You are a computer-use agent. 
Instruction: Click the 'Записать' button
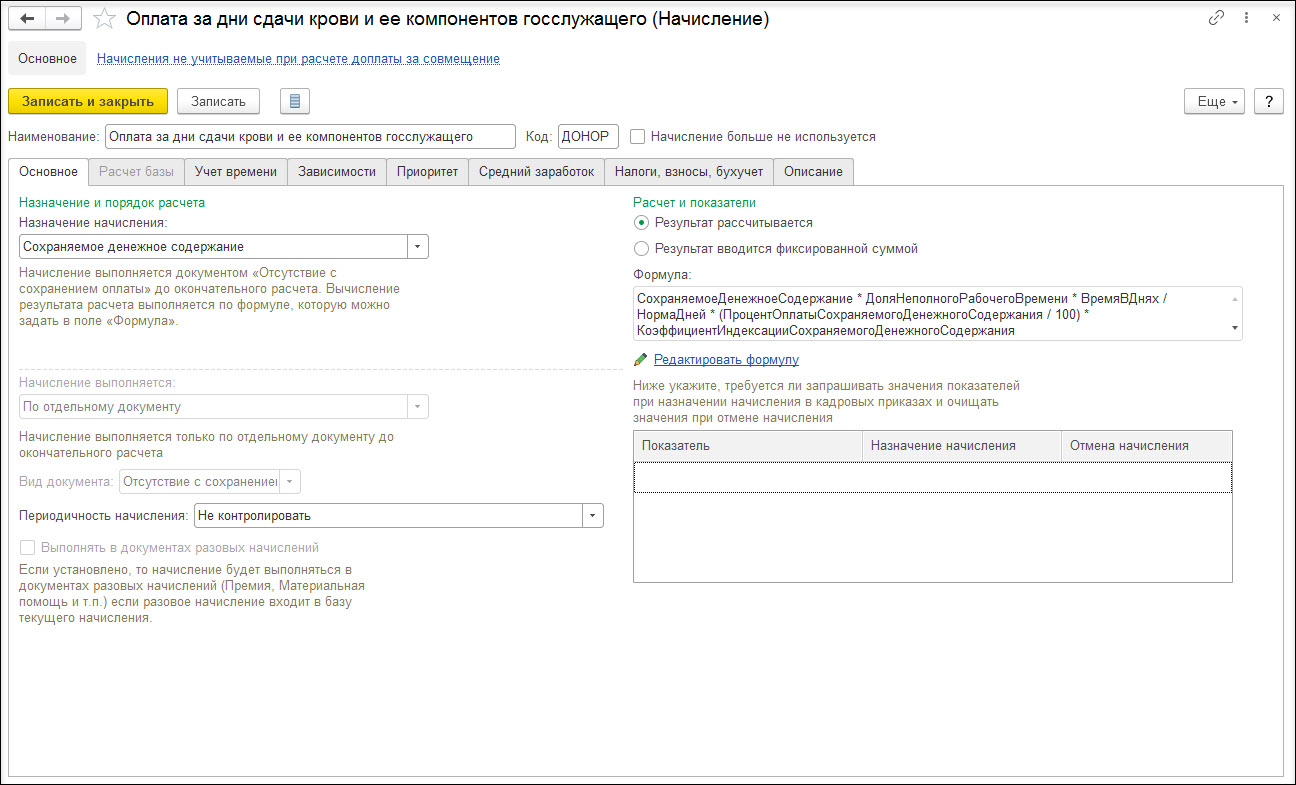(x=218, y=101)
